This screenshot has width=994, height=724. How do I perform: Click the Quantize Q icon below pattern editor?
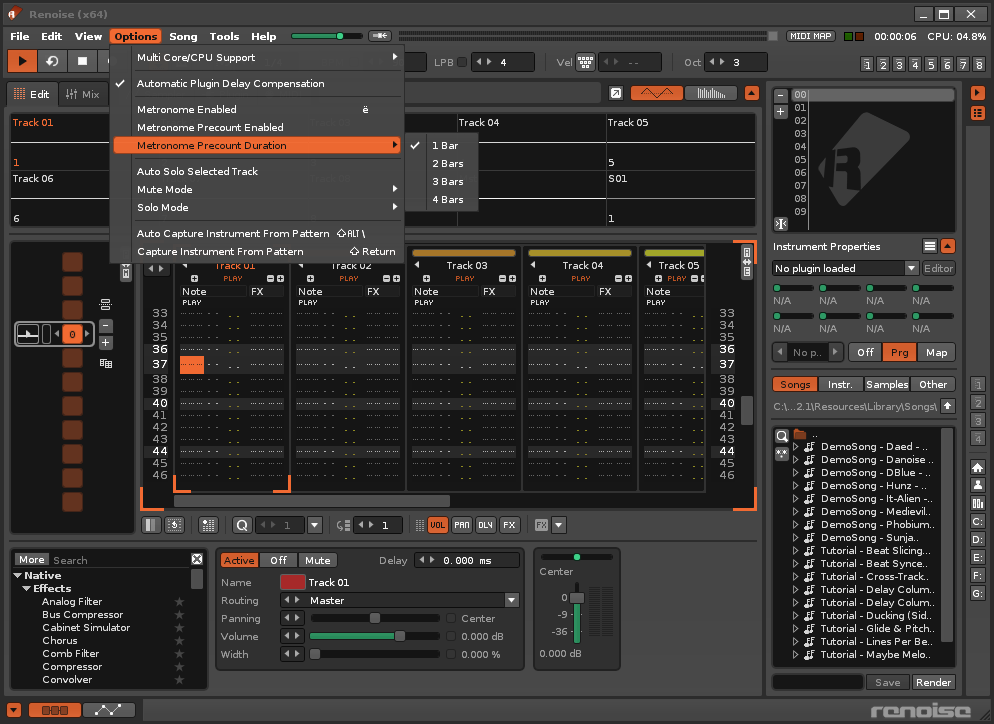242,525
